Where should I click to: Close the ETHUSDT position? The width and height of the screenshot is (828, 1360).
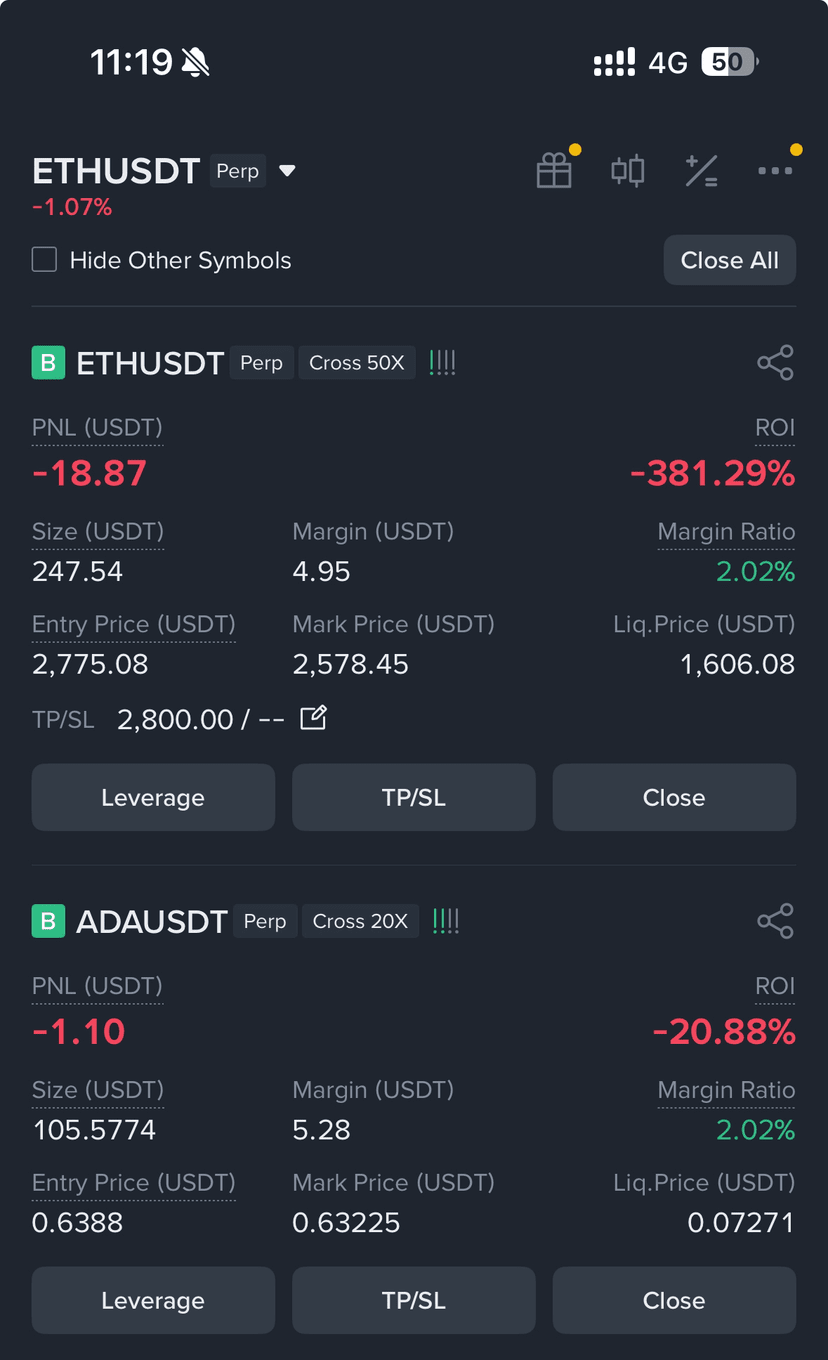point(674,797)
